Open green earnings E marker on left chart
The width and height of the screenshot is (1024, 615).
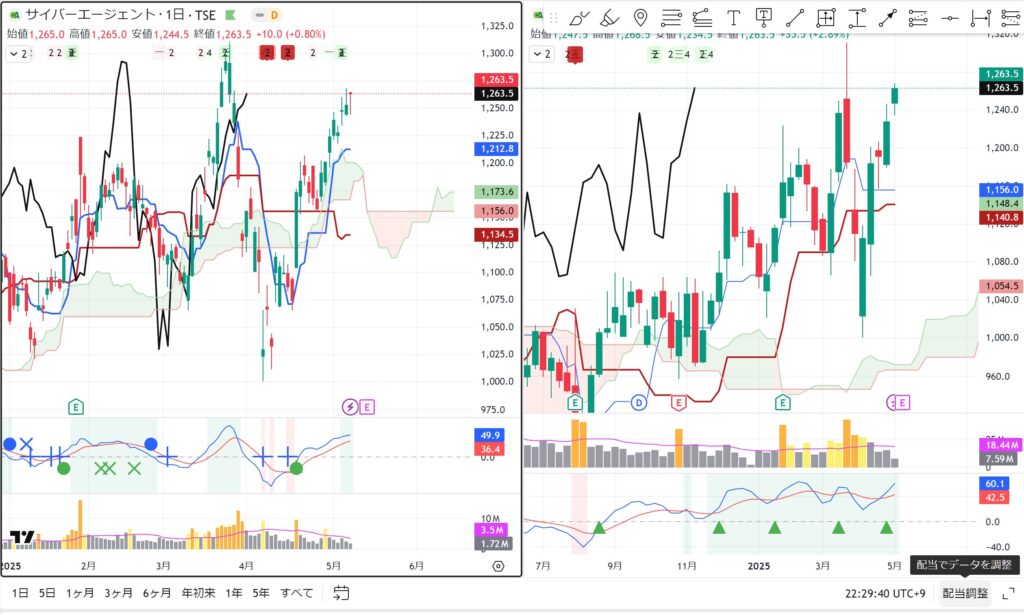[x=76, y=407]
